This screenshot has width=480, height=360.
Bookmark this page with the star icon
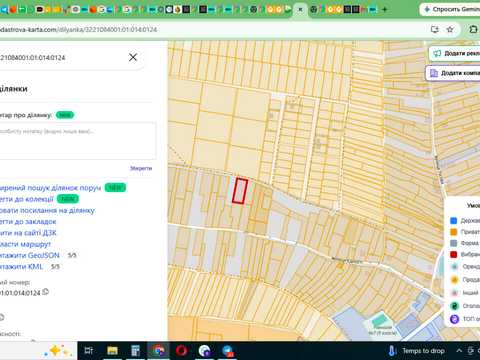click(x=450, y=30)
